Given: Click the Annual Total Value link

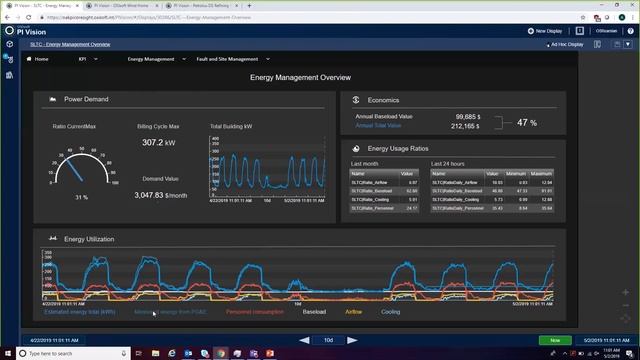Looking at the screenshot, I should tap(378, 126).
